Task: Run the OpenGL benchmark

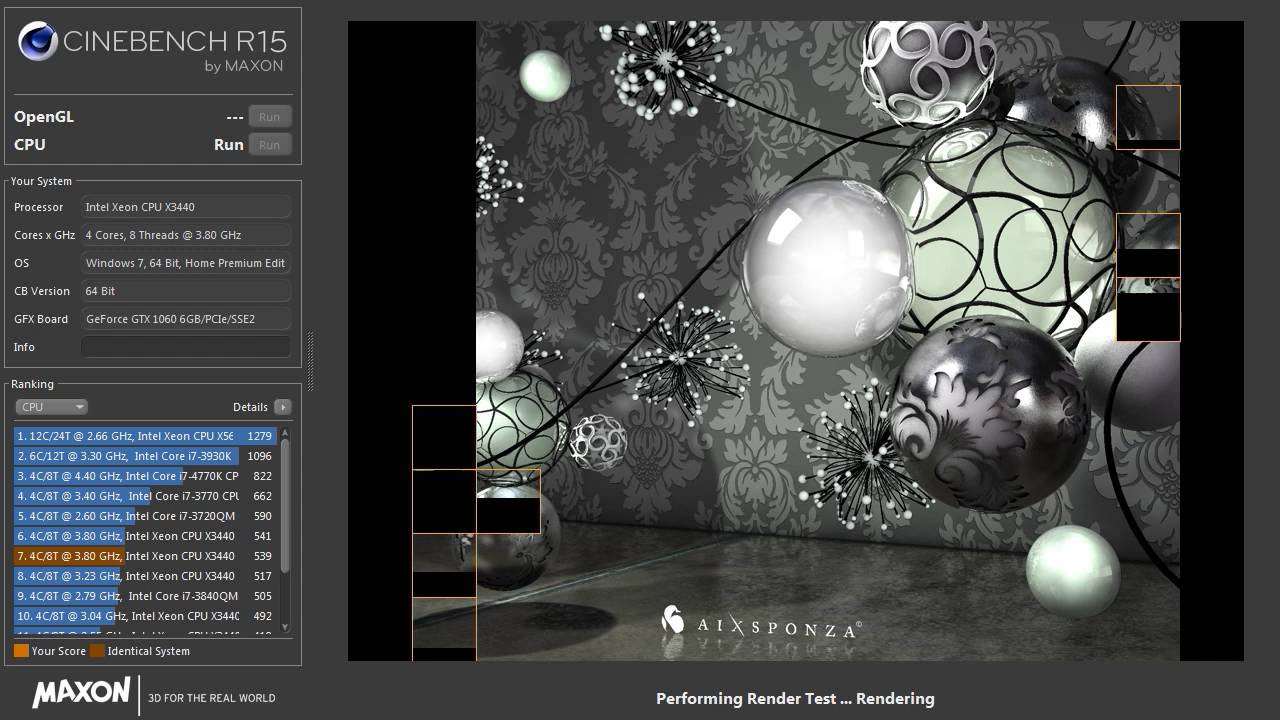Action: tap(269, 117)
